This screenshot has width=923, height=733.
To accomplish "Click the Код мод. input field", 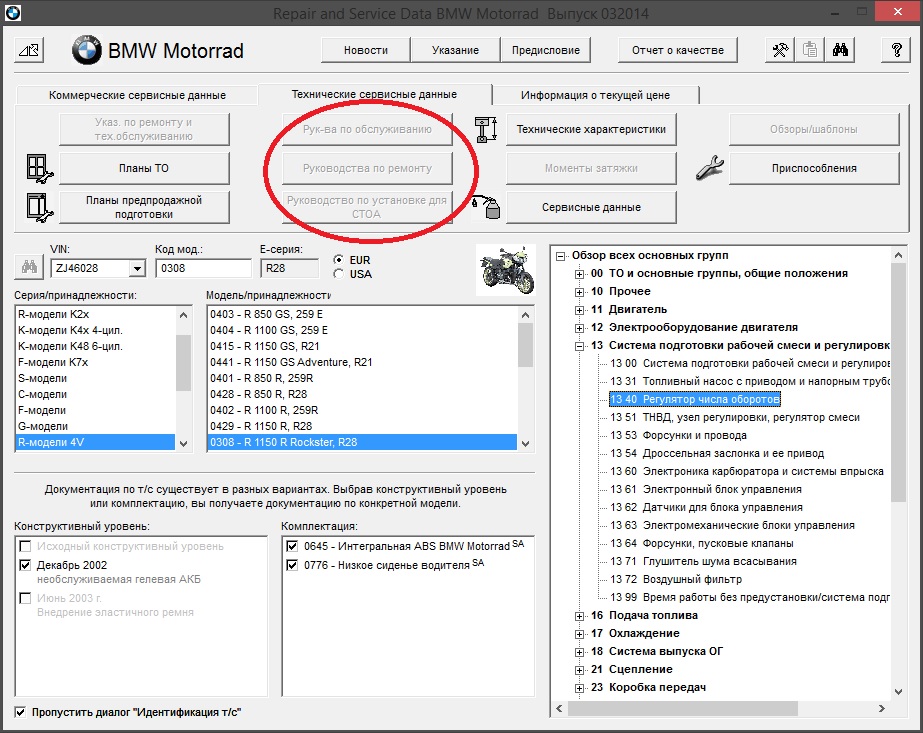I will pos(203,268).
